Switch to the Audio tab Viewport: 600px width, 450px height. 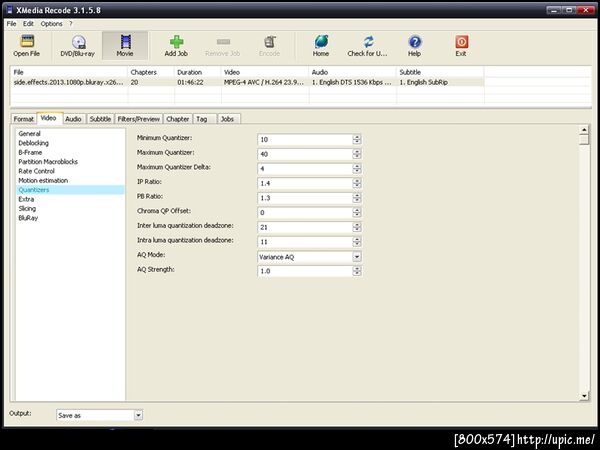coord(73,119)
